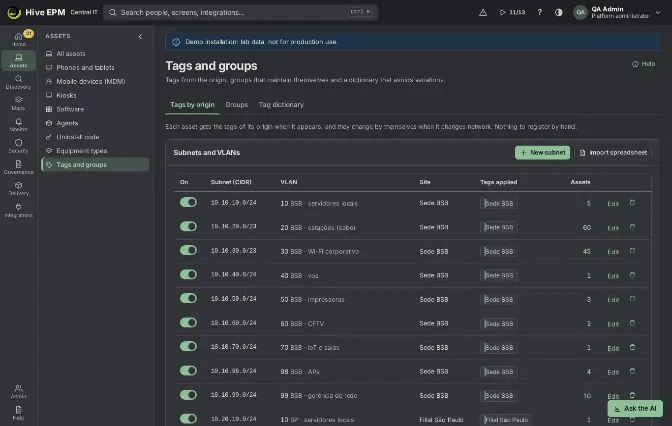672x426 pixels.
Task: Open the Equipment types menu item
Action: tap(95, 151)
